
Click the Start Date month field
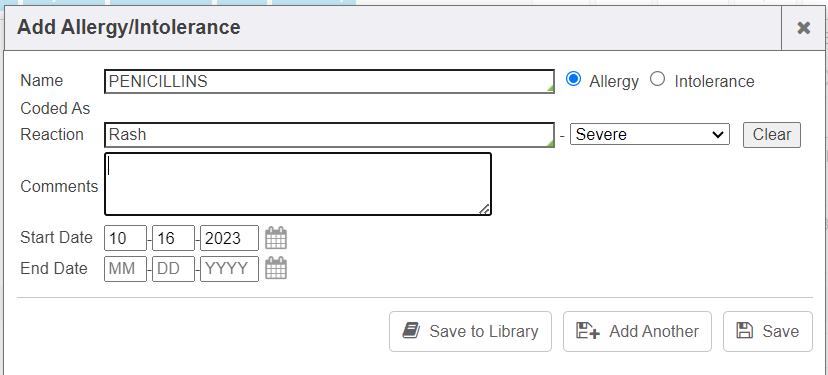point(125,238)
